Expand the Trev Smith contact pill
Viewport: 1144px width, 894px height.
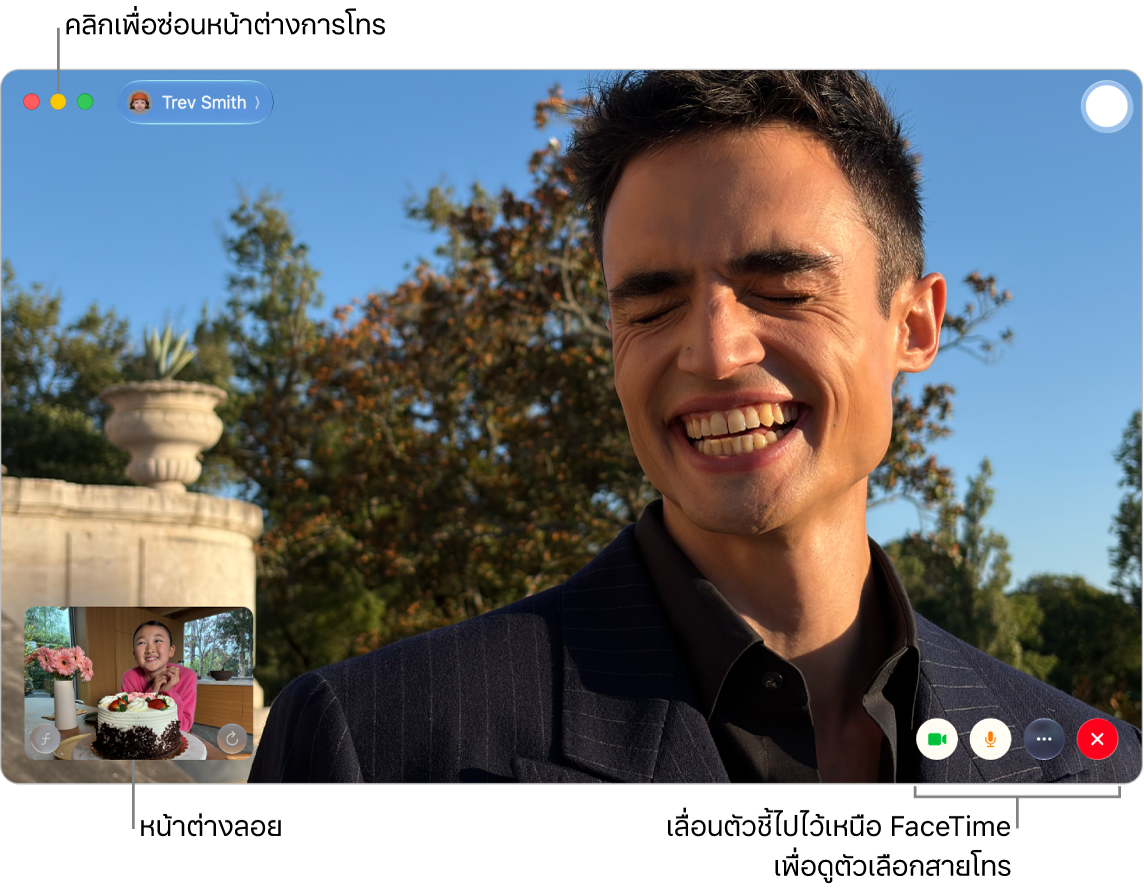(x=196, y=102)
